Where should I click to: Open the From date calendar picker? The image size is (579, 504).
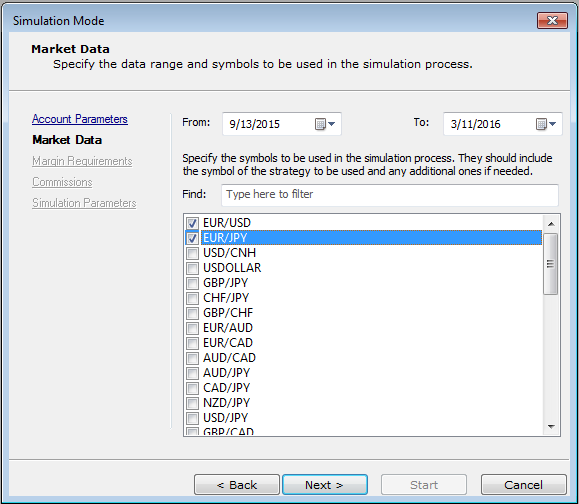(325, 124)
